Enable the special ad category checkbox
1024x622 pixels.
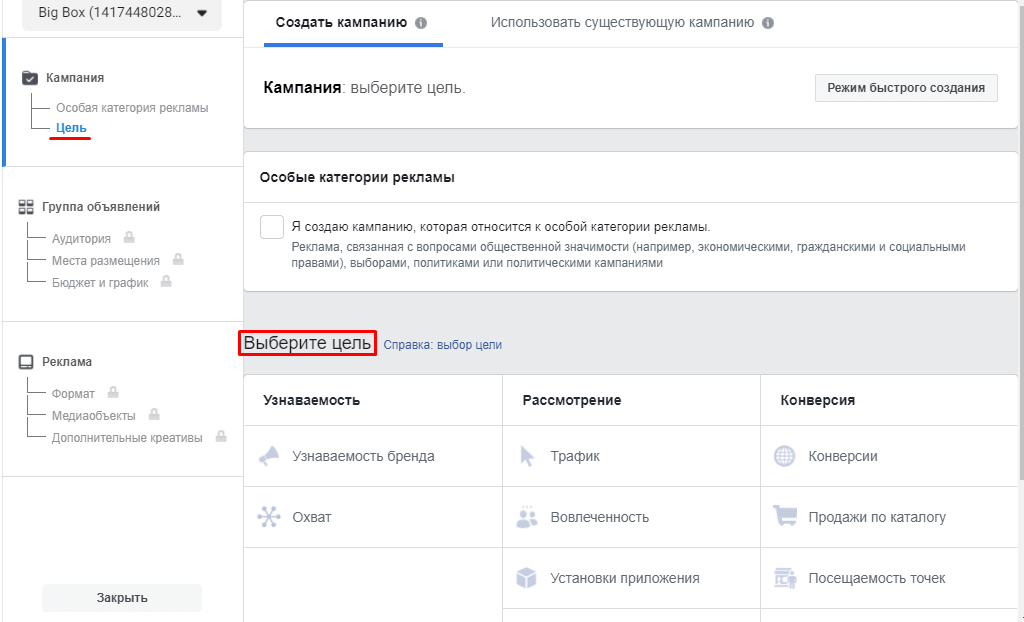pos(271,227)
